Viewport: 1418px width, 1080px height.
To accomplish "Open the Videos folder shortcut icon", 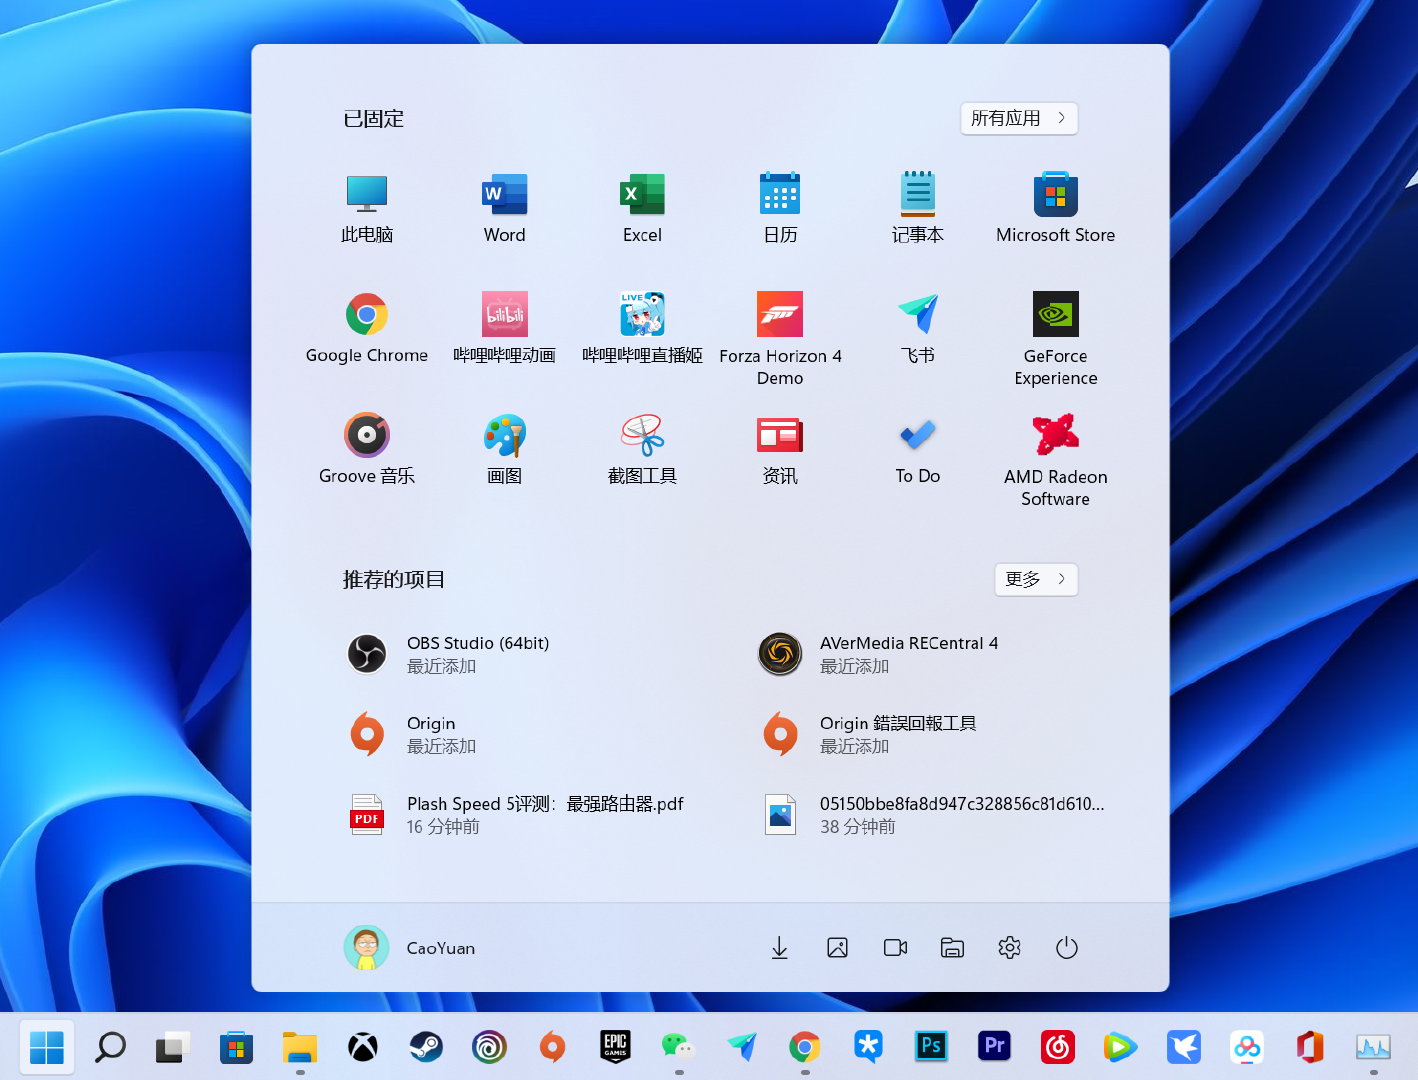I will coord(895,948).
